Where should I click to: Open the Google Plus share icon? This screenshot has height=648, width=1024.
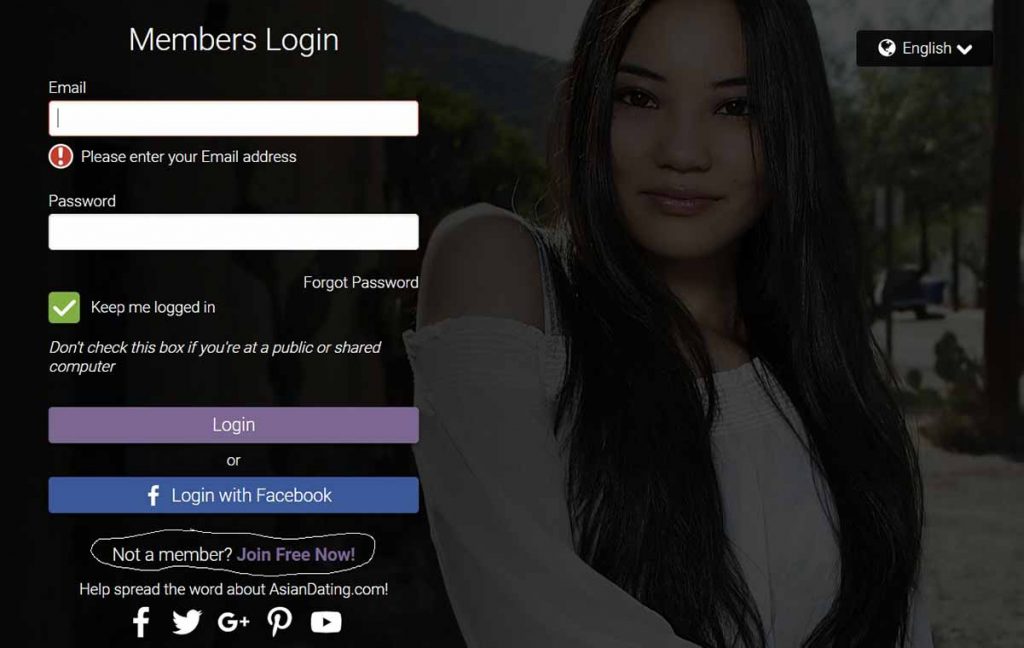coord(233,622)
